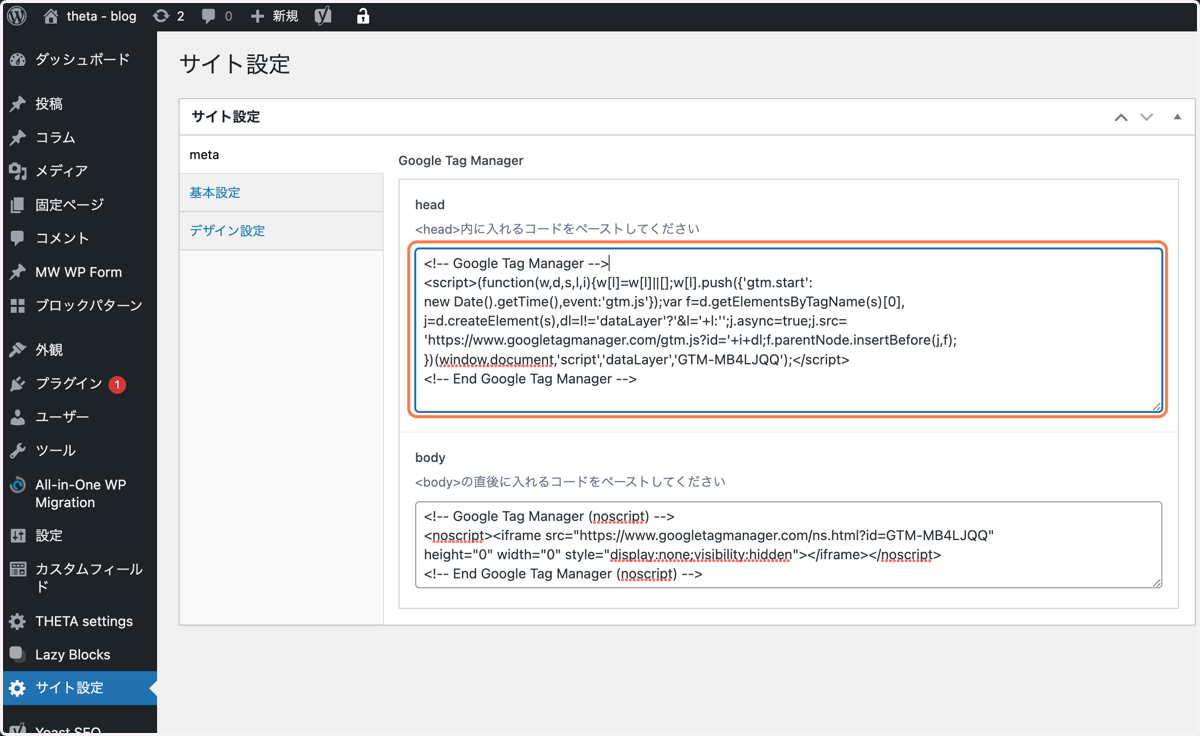Open the theta - blog site link
The height and width of the screenshot is (736, 1200).
[x=101, y=16]
